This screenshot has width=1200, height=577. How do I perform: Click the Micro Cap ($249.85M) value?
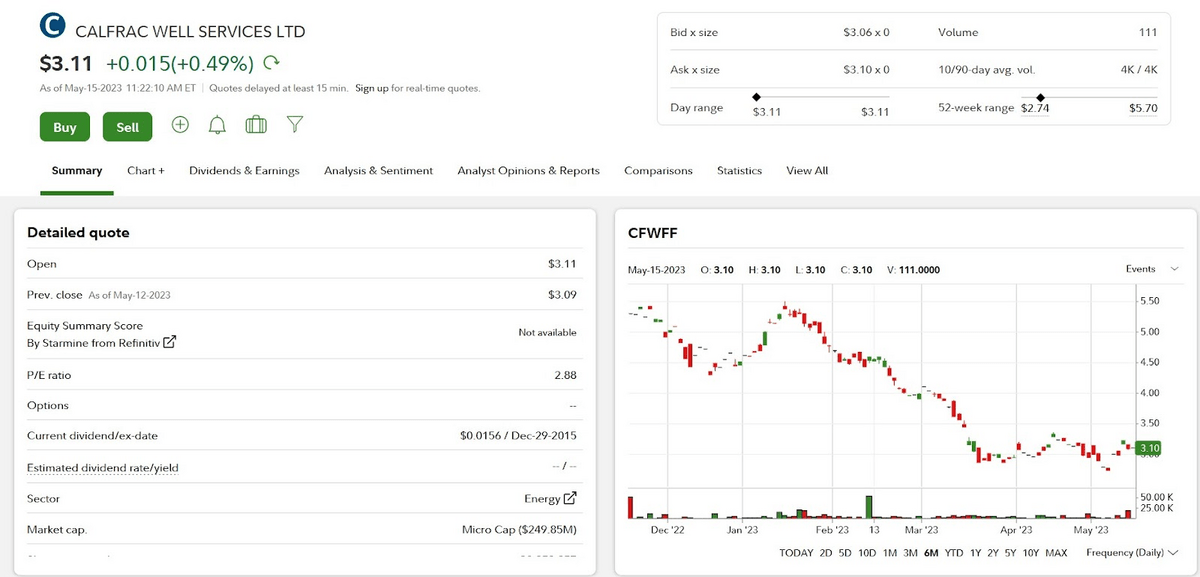tap(520, 530)
